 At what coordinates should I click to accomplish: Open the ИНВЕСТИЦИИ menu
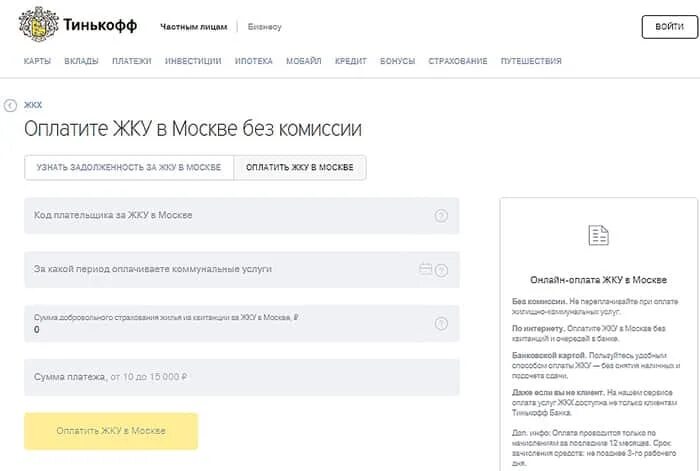[x=193, y=61]
